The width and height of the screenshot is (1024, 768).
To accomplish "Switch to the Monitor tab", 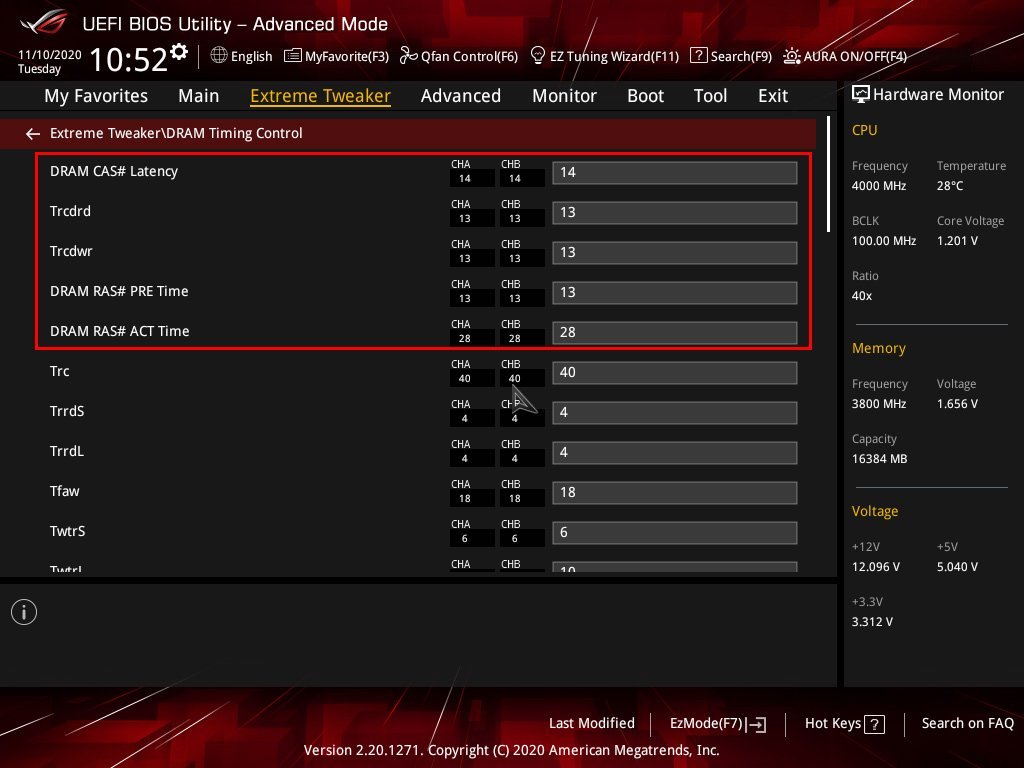I will (564, 96).
